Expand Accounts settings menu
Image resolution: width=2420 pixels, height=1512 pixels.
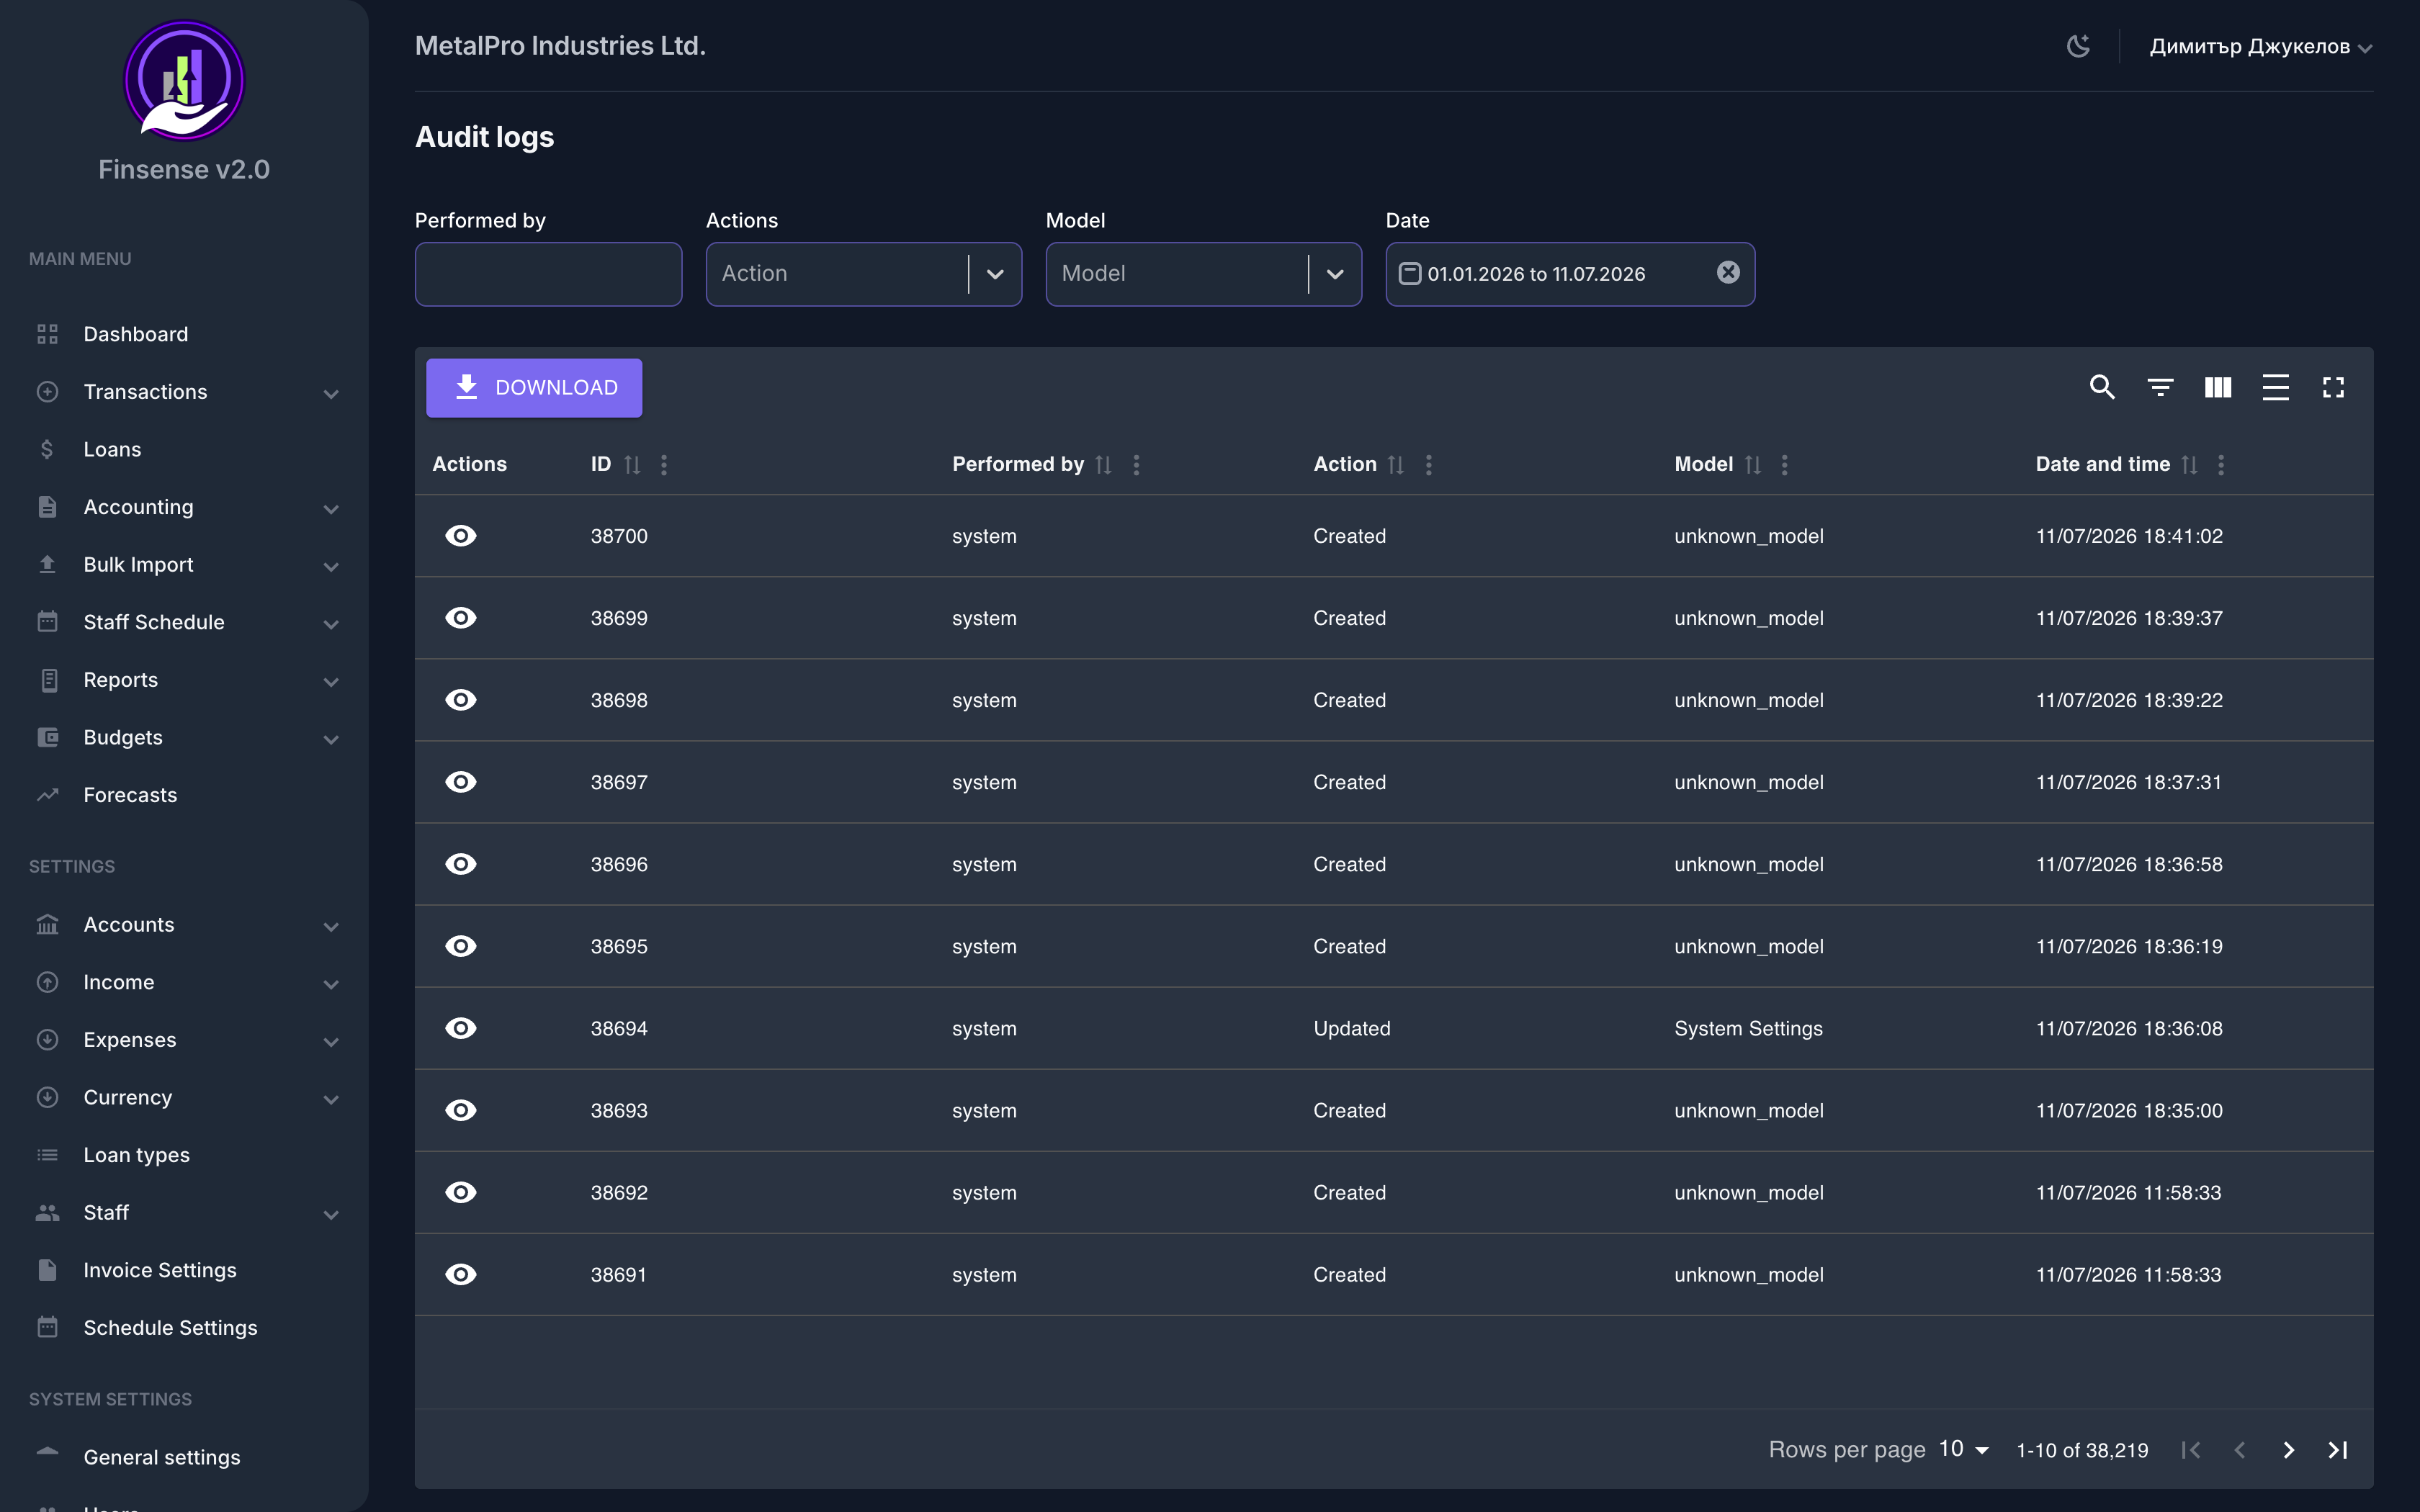pos(184,925)
